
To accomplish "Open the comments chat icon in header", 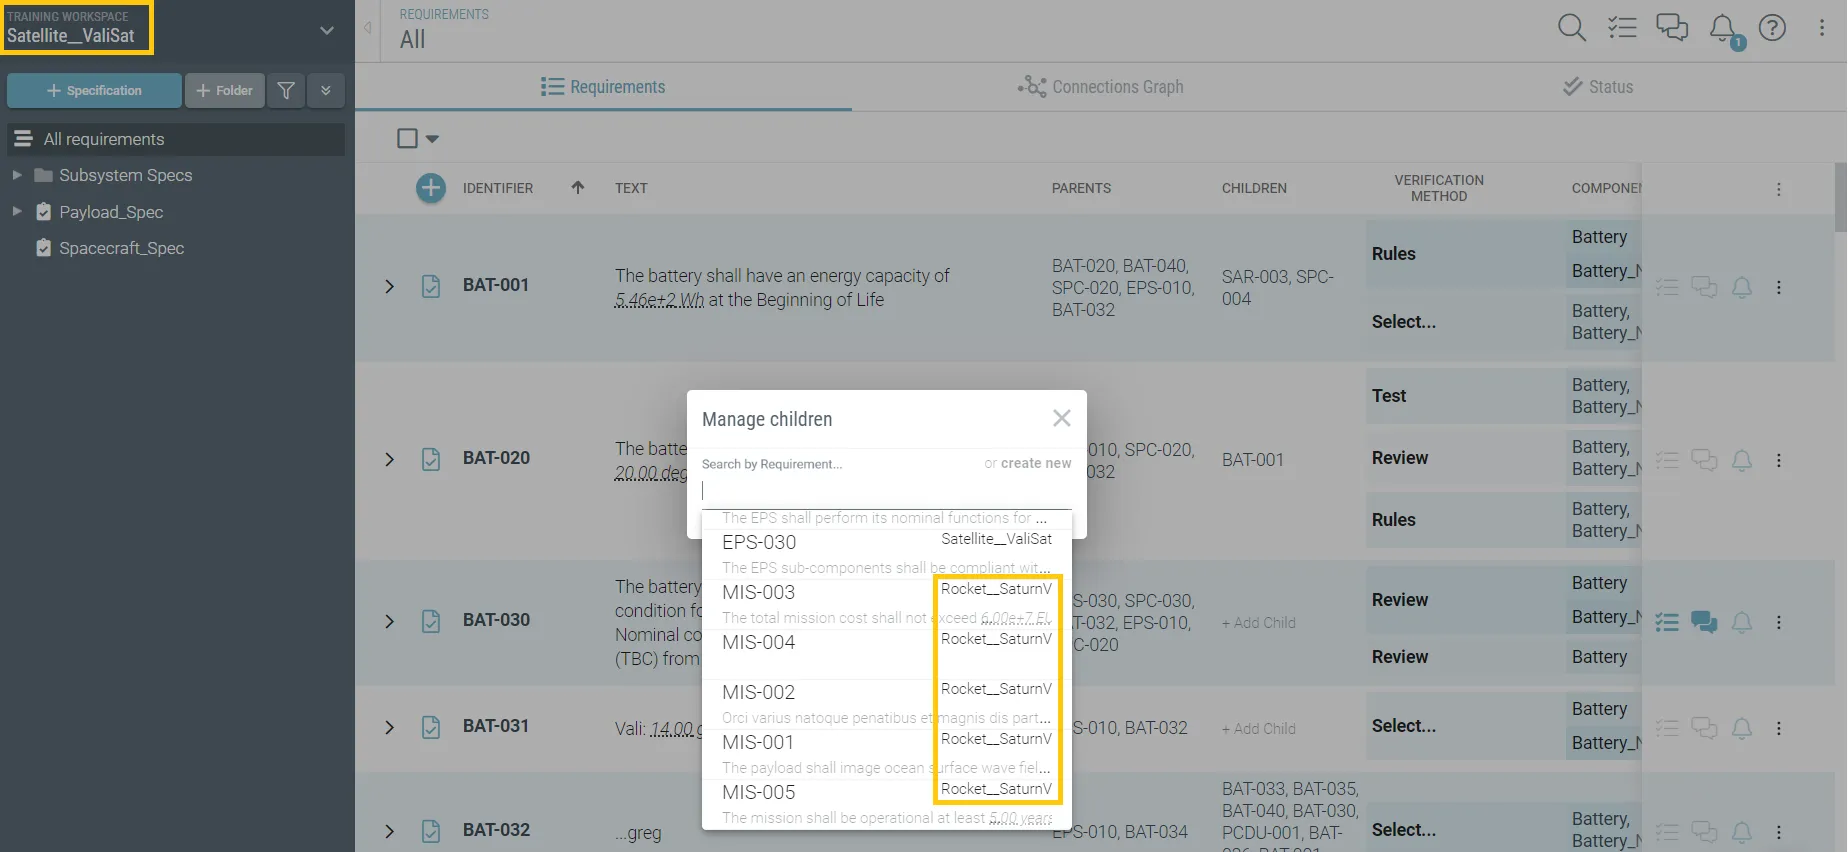I will point(1672,28).
